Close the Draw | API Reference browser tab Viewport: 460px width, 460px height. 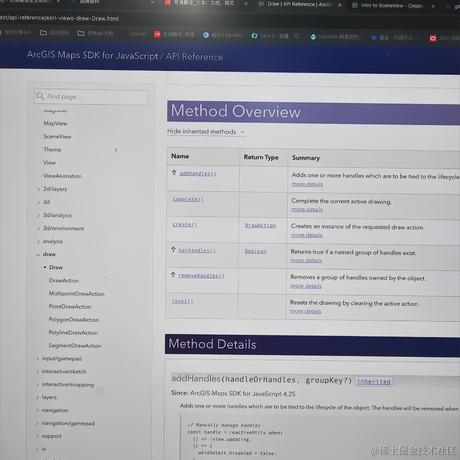tap(340, 5)
